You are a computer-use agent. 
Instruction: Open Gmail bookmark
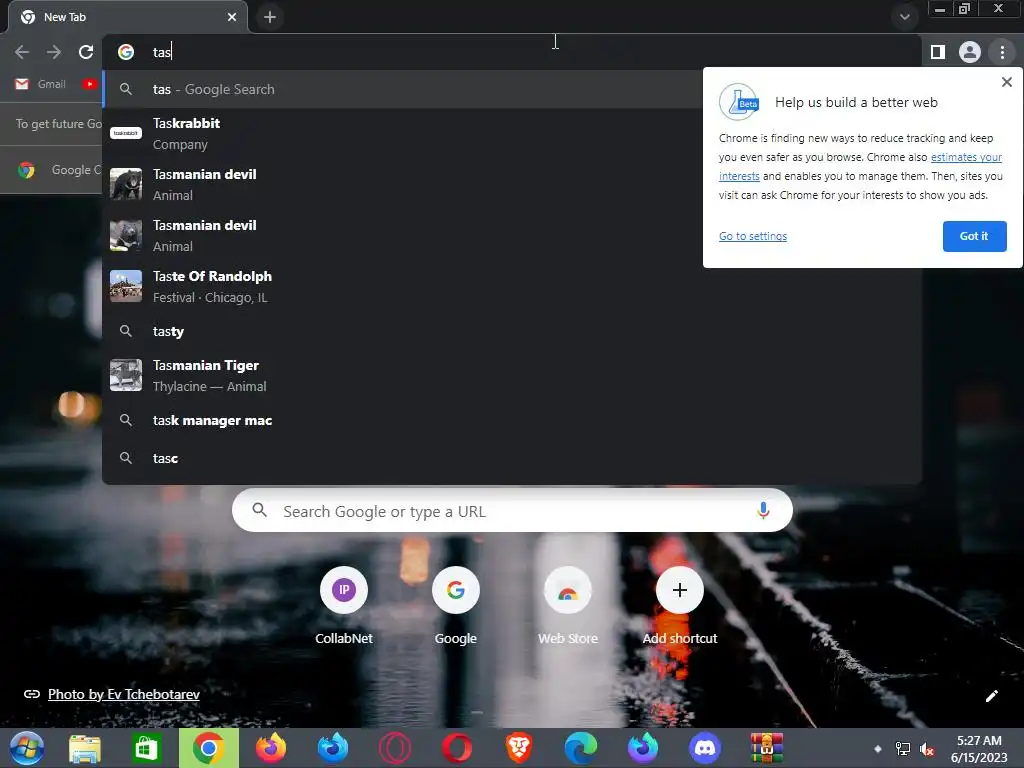tap(40, 84)
